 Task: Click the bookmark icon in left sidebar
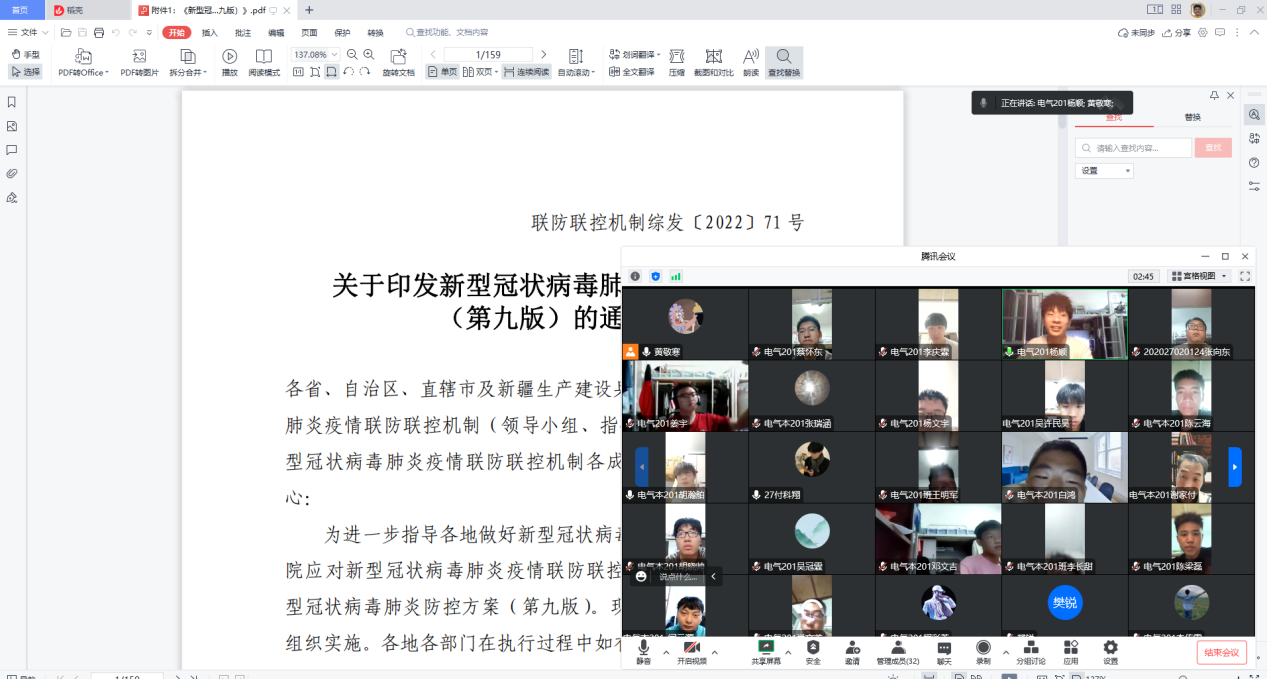pyautogui.click(x=12, y=102)
